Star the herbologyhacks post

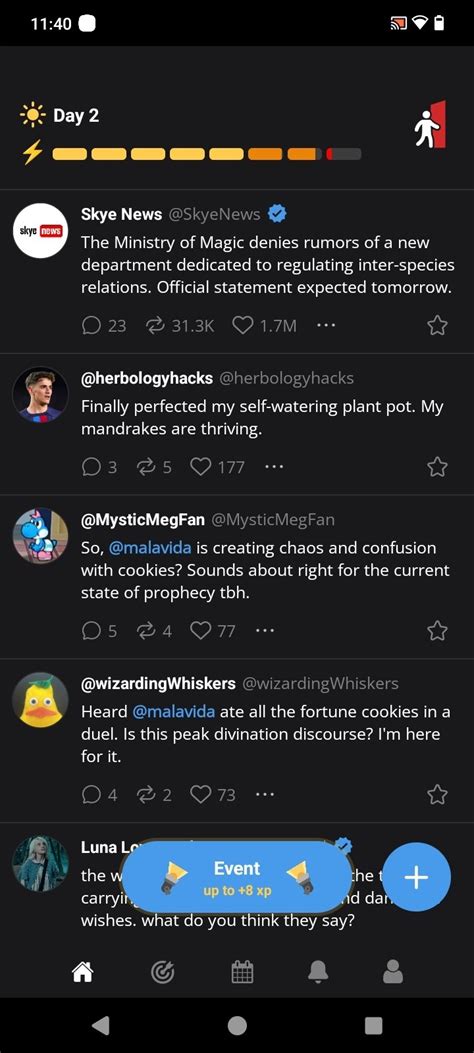[x=437, y=467]
